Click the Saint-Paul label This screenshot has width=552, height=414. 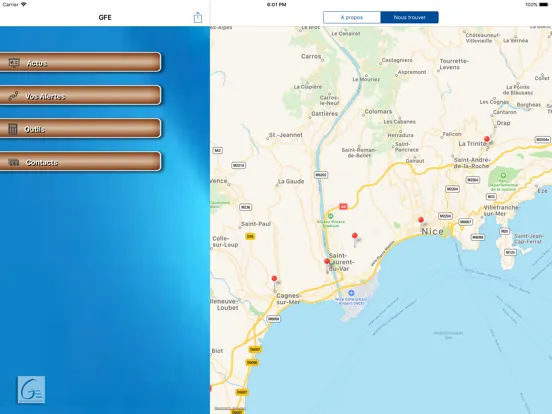click(256, 224)
